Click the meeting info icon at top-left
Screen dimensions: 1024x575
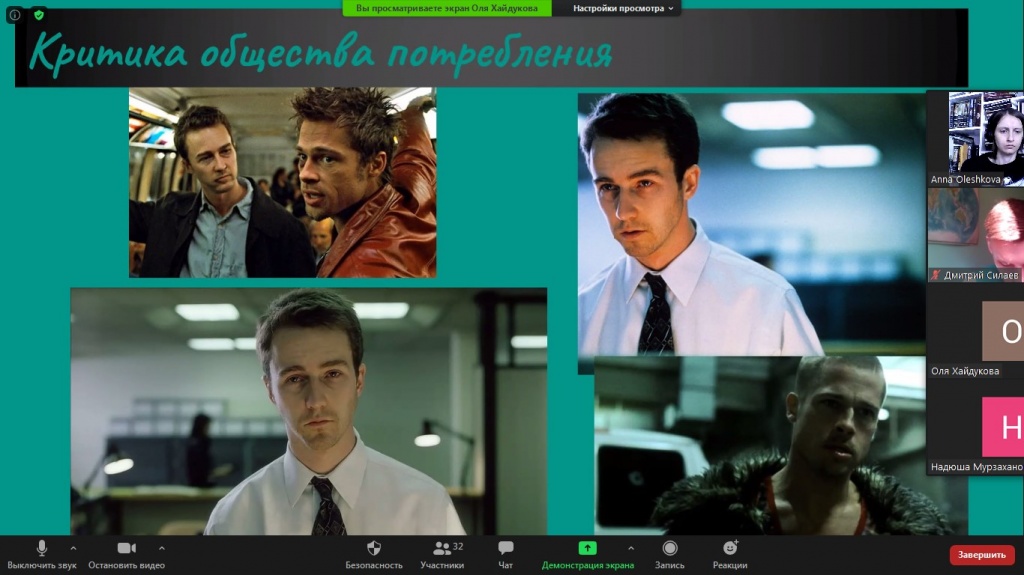pyautogui.click(x=15, y=15)
